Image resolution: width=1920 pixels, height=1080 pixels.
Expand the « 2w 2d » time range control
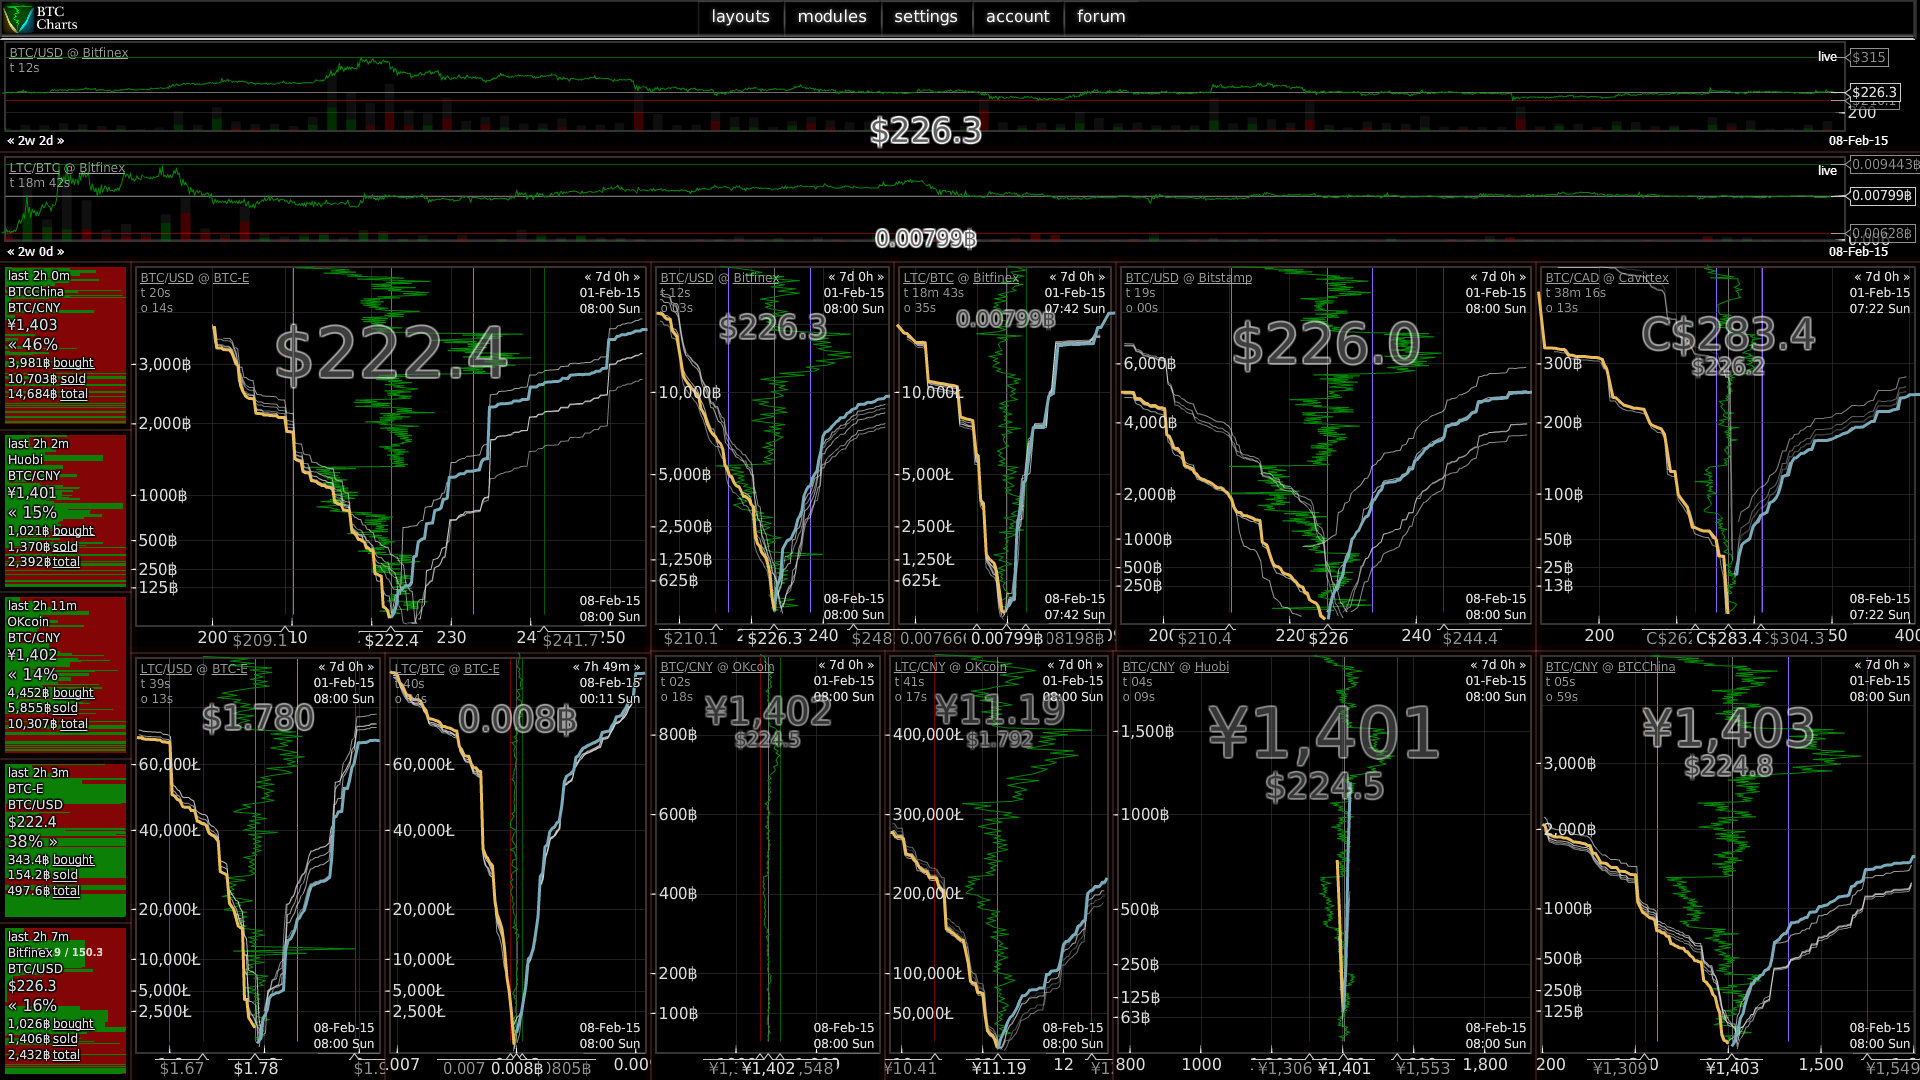[x=36, y=141]
